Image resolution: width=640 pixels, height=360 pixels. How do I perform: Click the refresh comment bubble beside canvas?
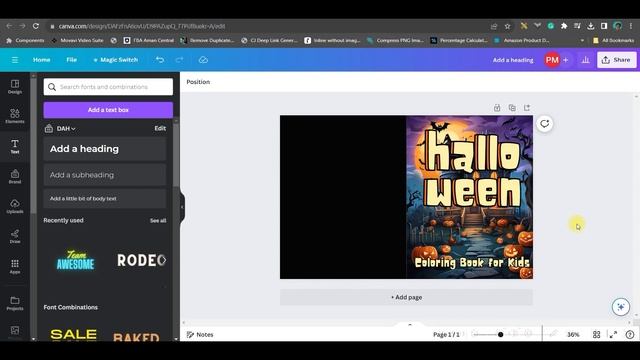pos(544,124)
